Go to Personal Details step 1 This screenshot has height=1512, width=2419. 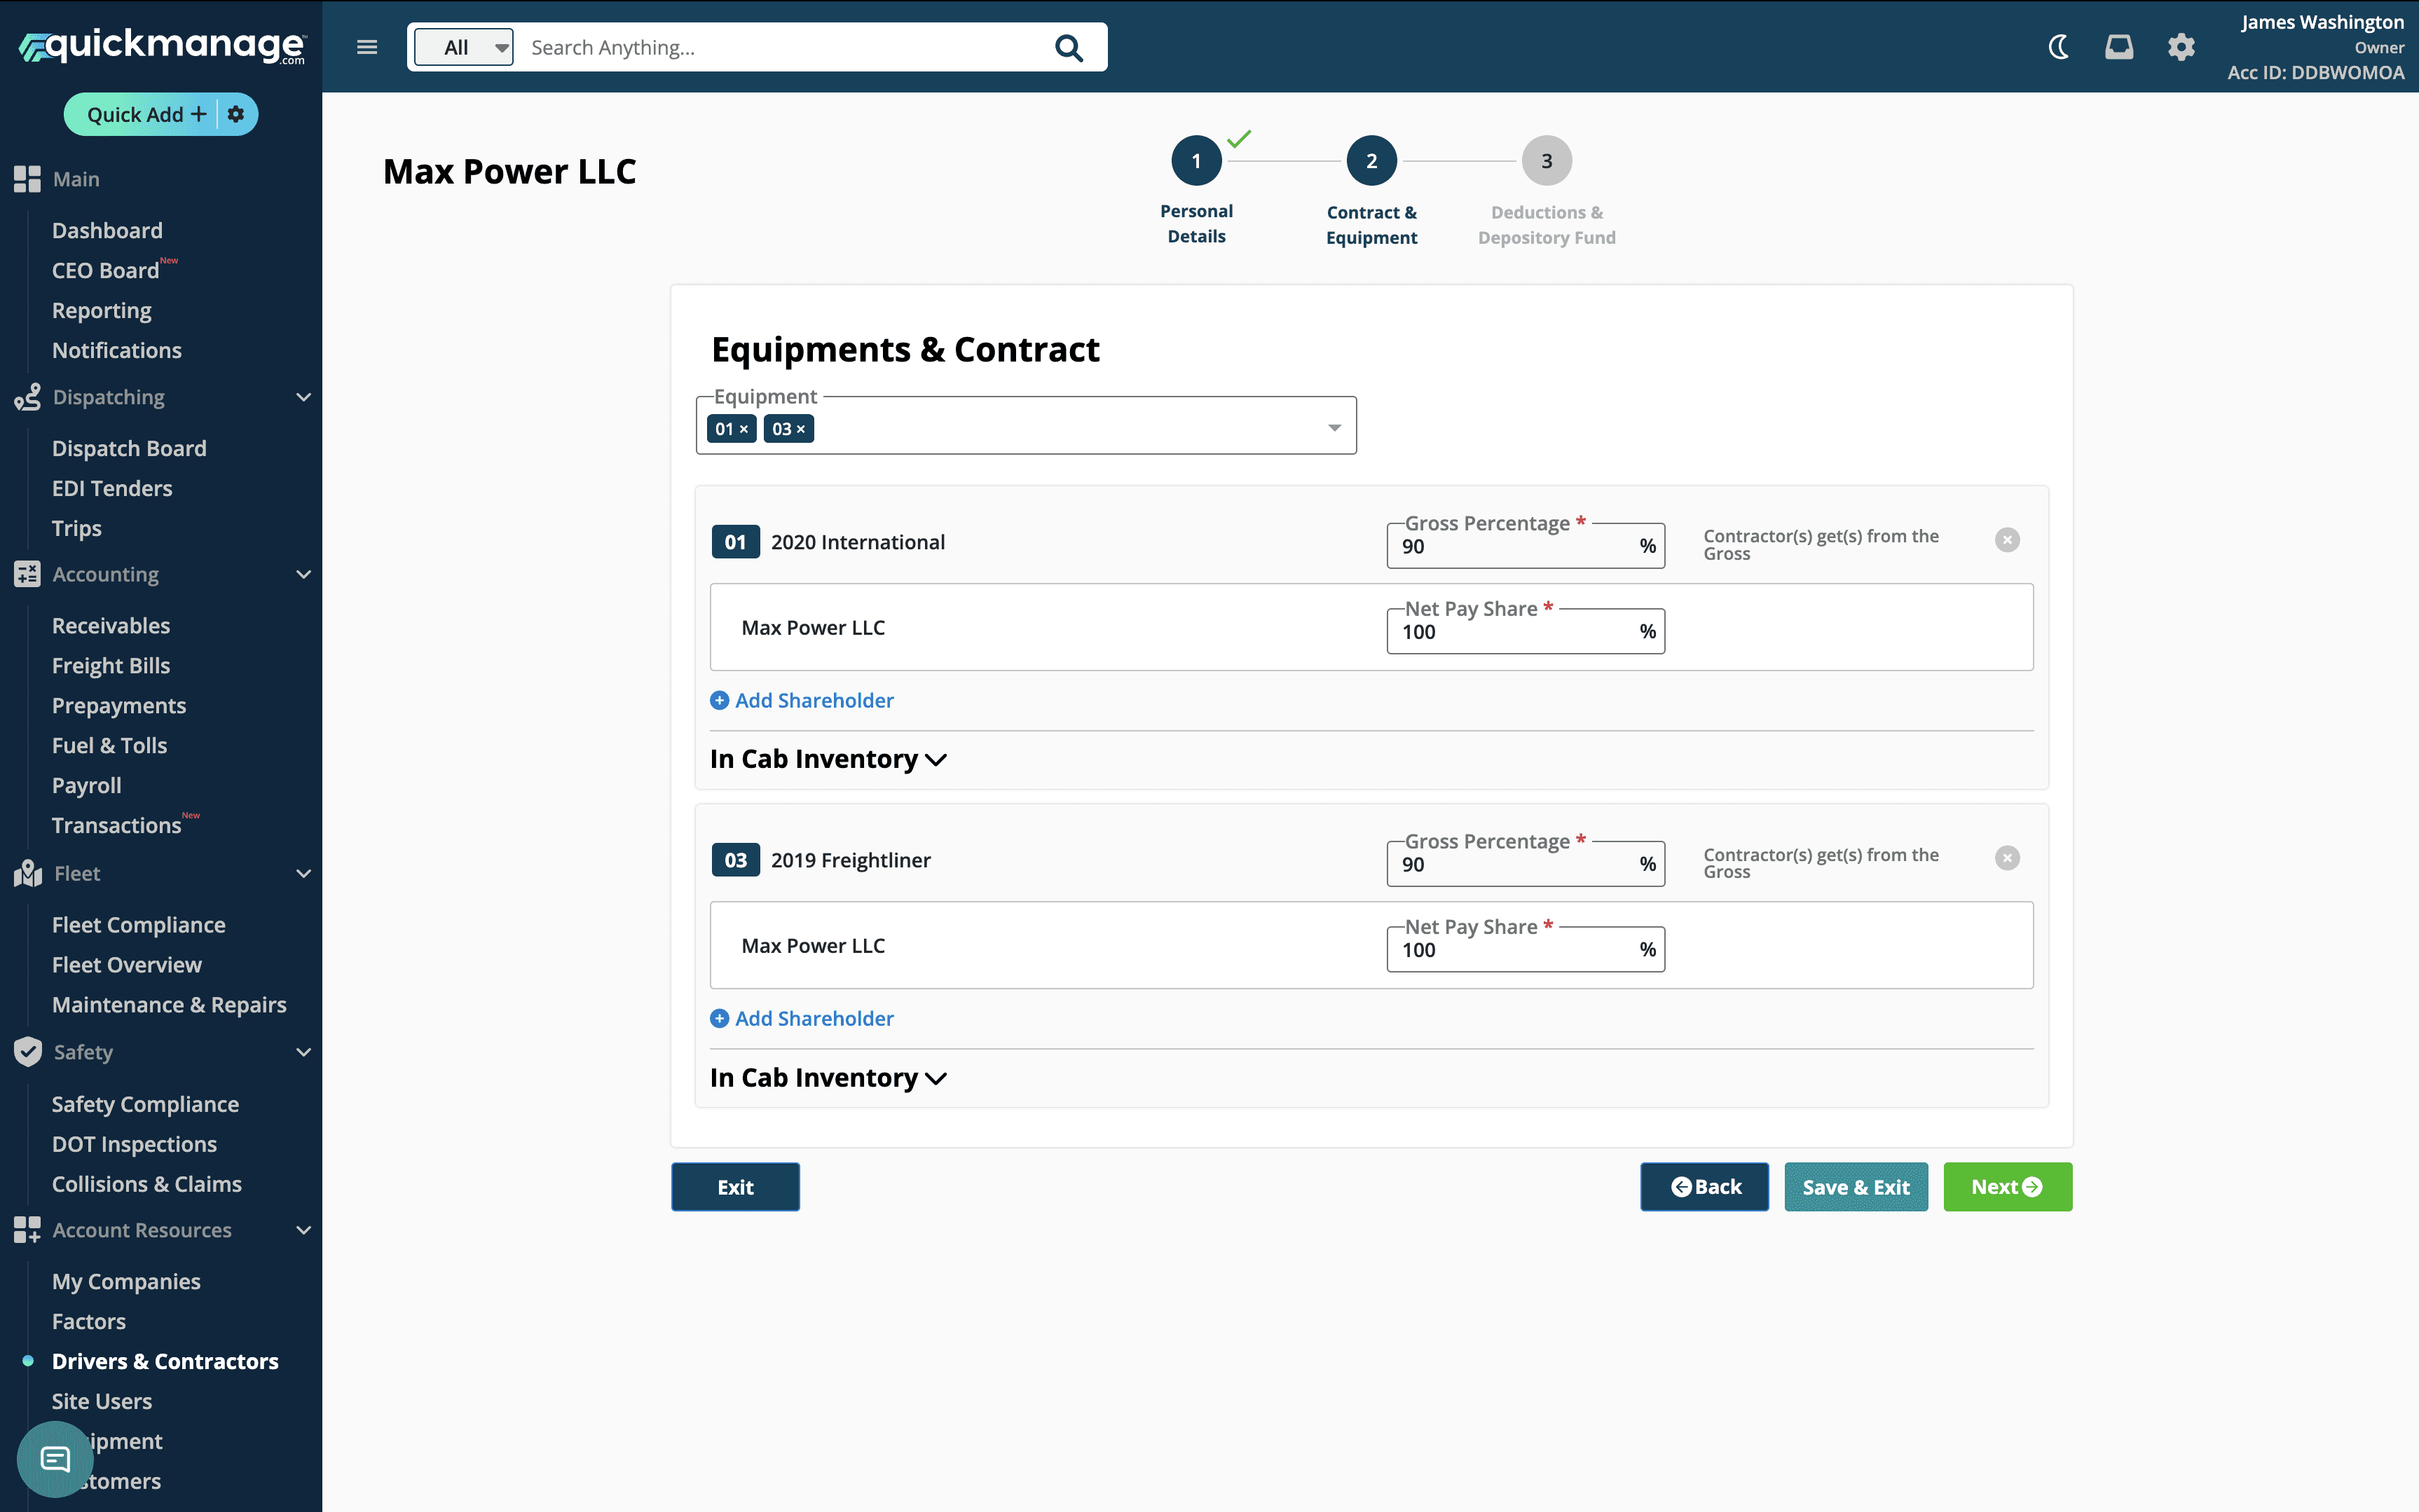(x=1196, y=161)
